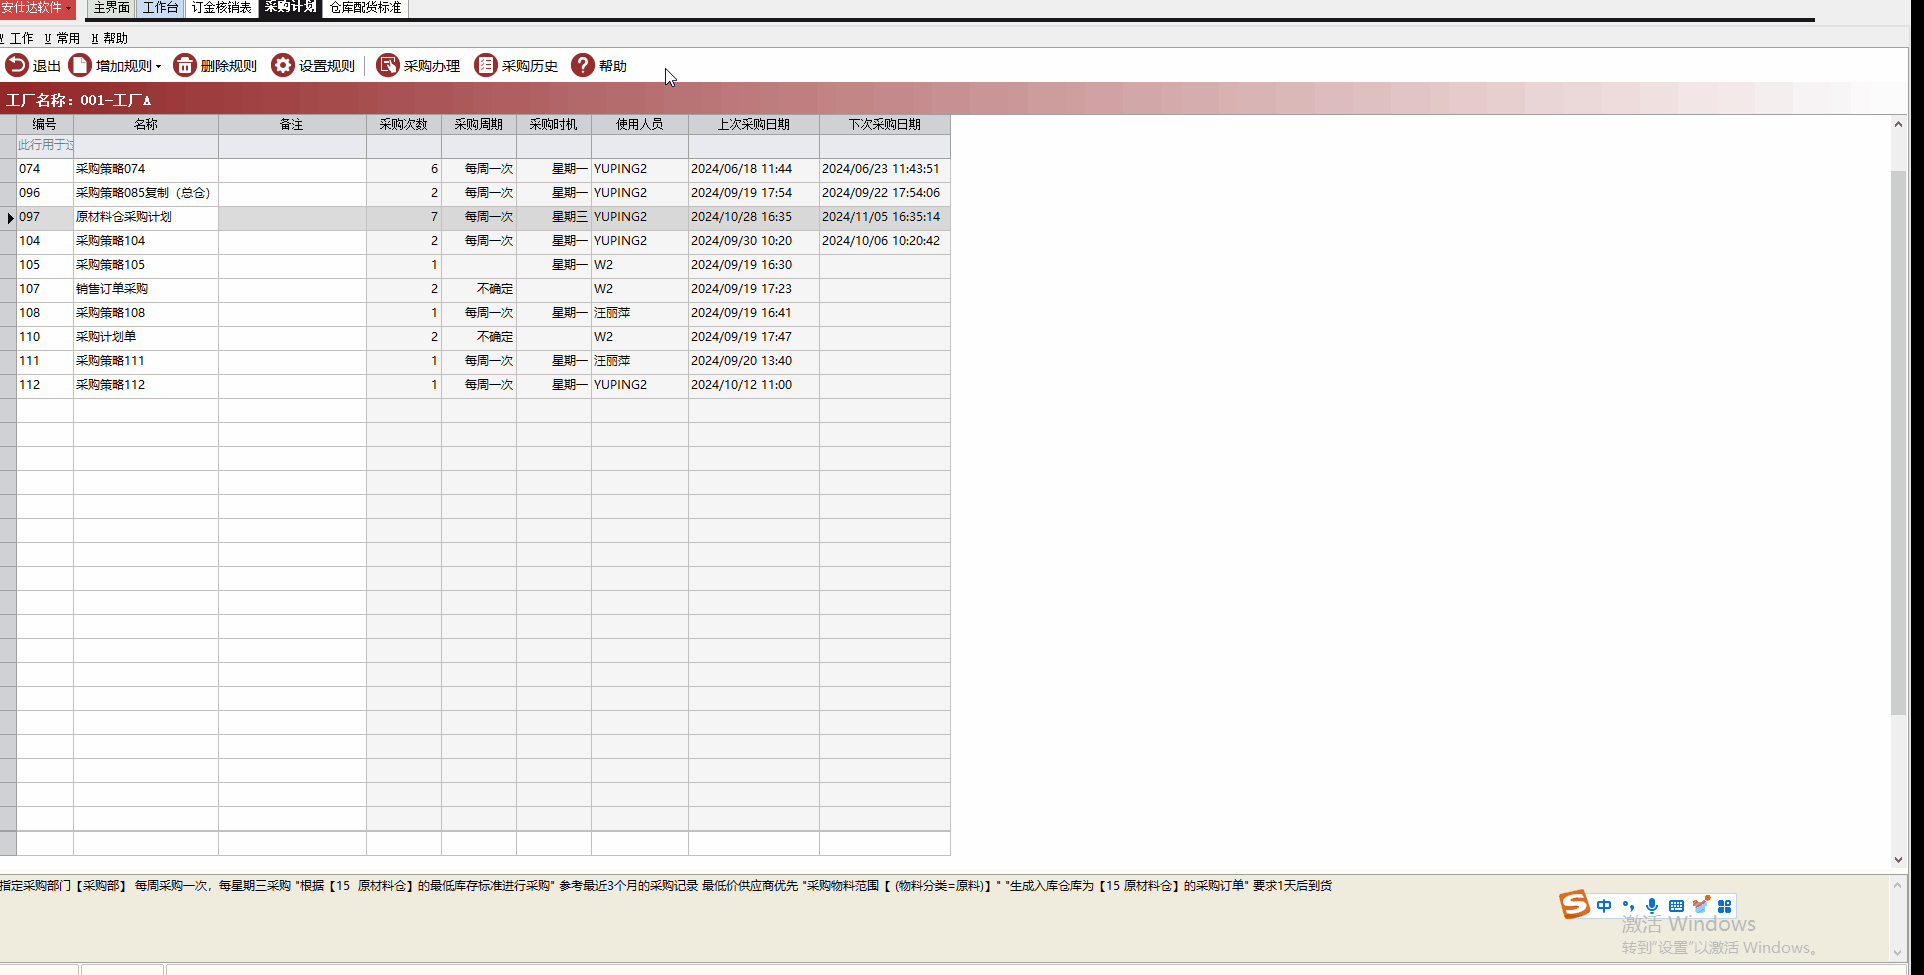Click the IME microphone voice input icon
The width and height of the screenshot is (1924, 975).
[x=1652, y=906]
